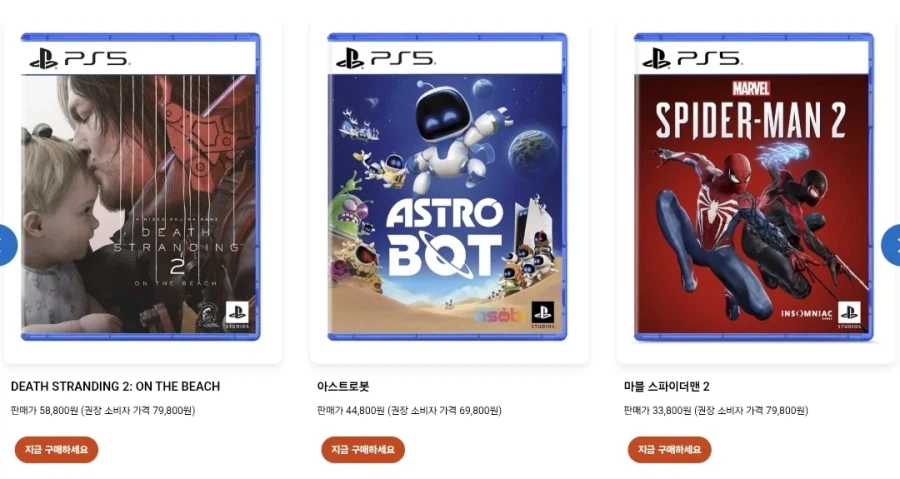900x479 pixels.
Task: Buy now button under 아스트로봇
Action: [x=363, y=450]
